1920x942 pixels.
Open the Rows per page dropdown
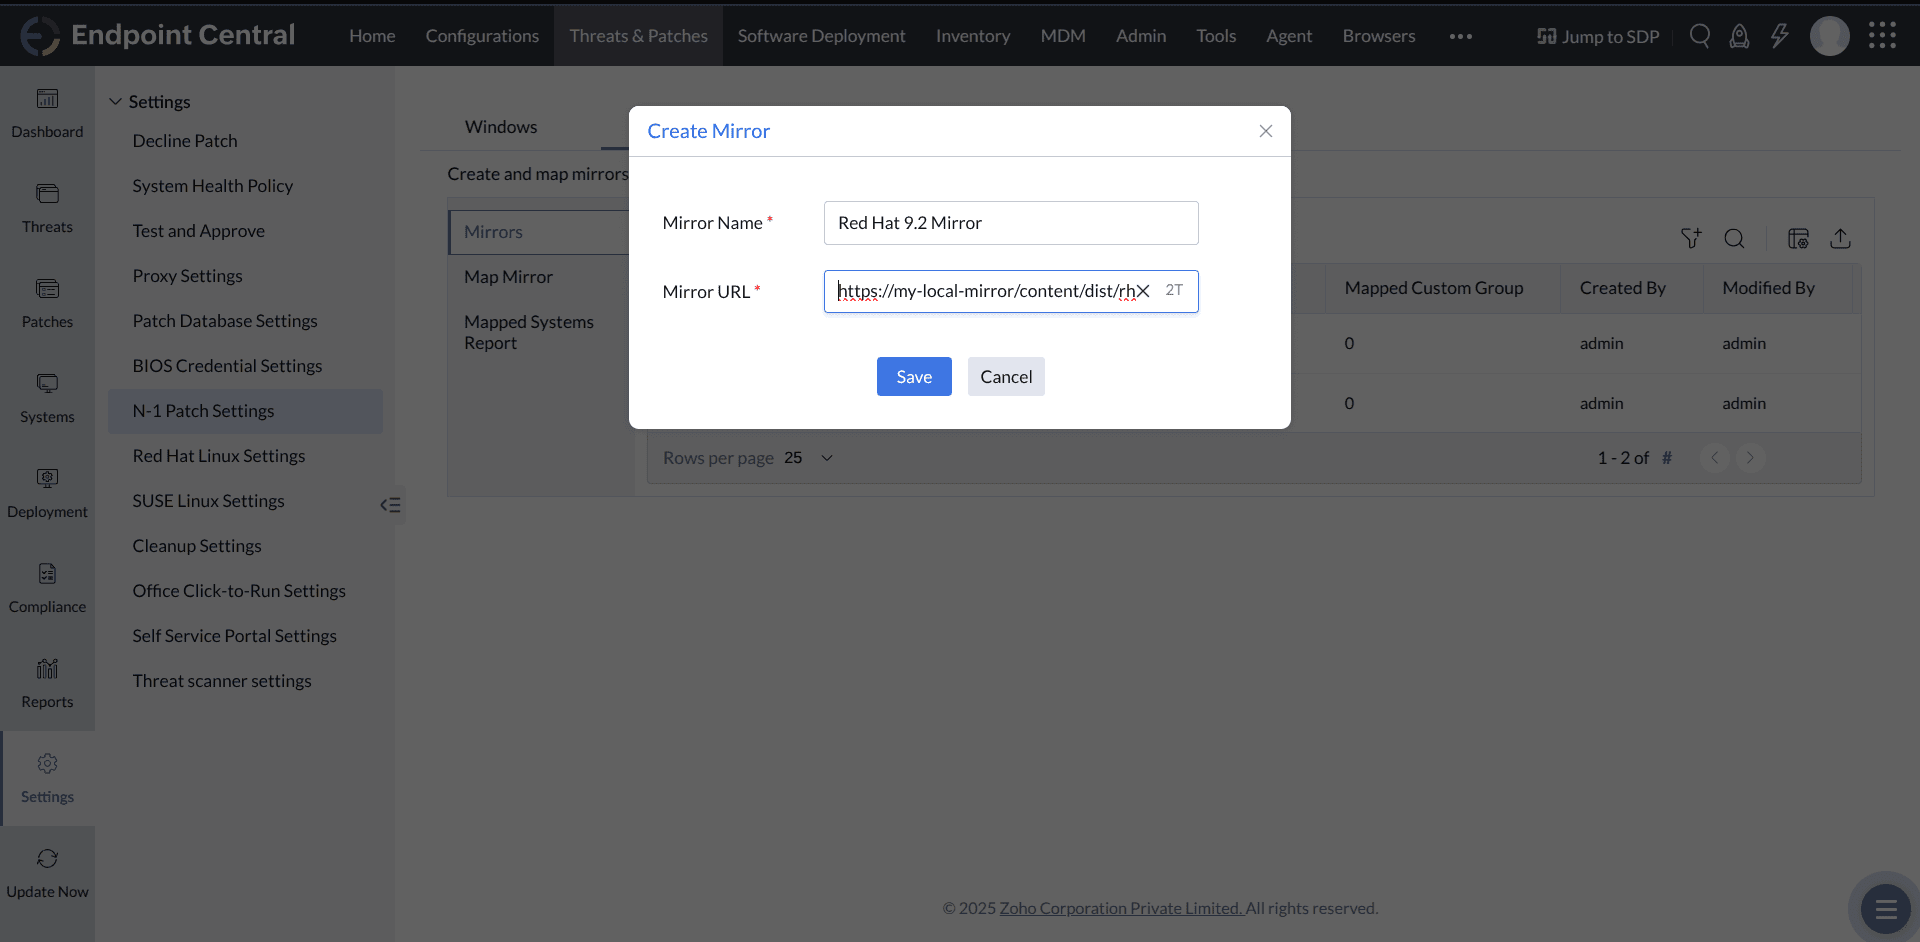click(809, 458)
